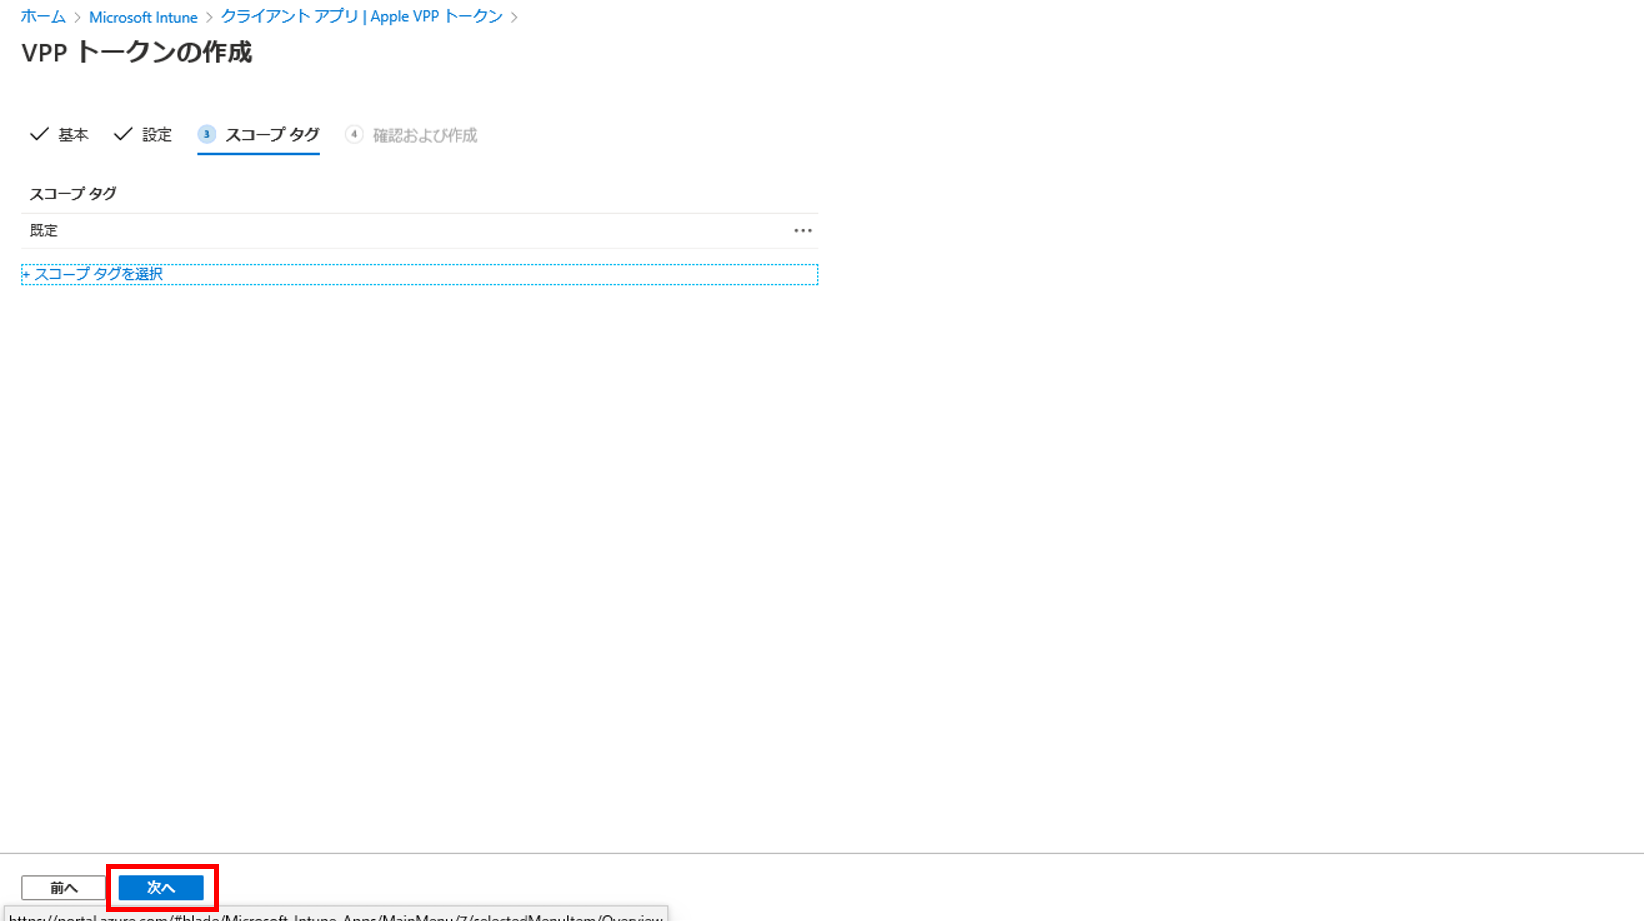Click the chevron after Microsoft Intune breadcrumb

209,18
